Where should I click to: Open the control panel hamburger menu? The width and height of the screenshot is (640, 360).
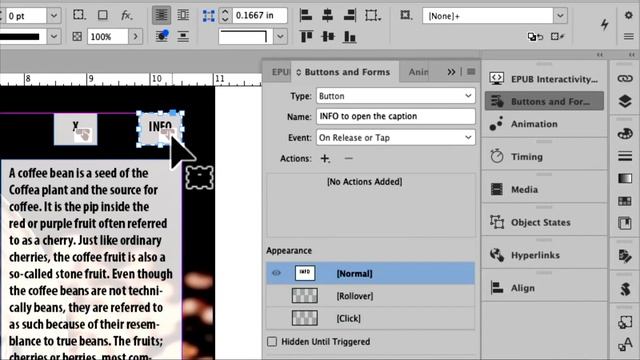click(x=629, y=37)
